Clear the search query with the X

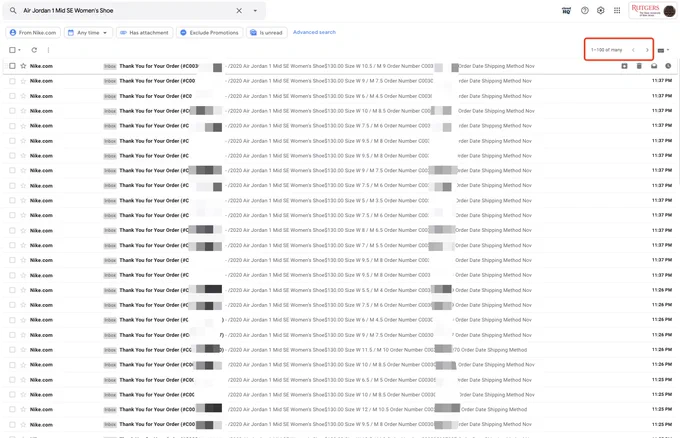point(239,10)
